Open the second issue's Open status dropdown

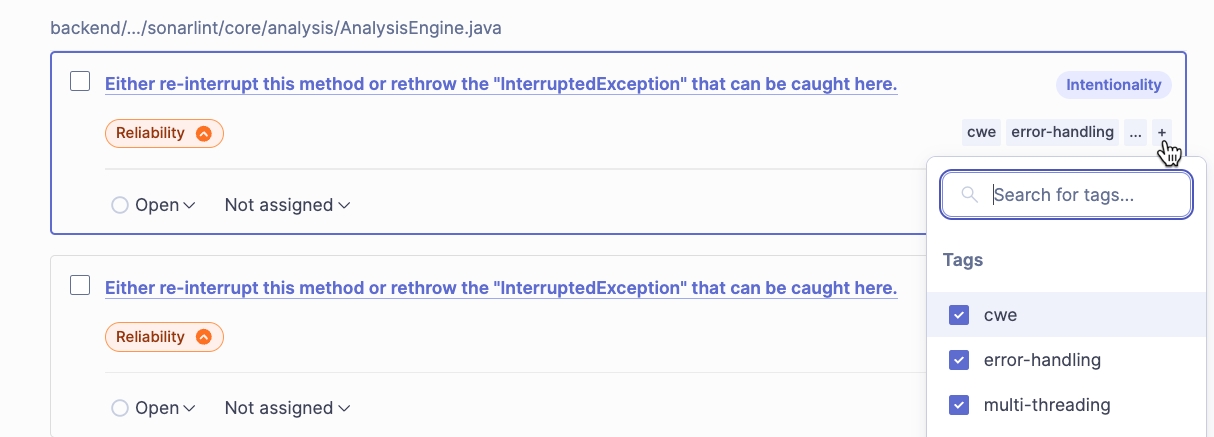point(154,408)
